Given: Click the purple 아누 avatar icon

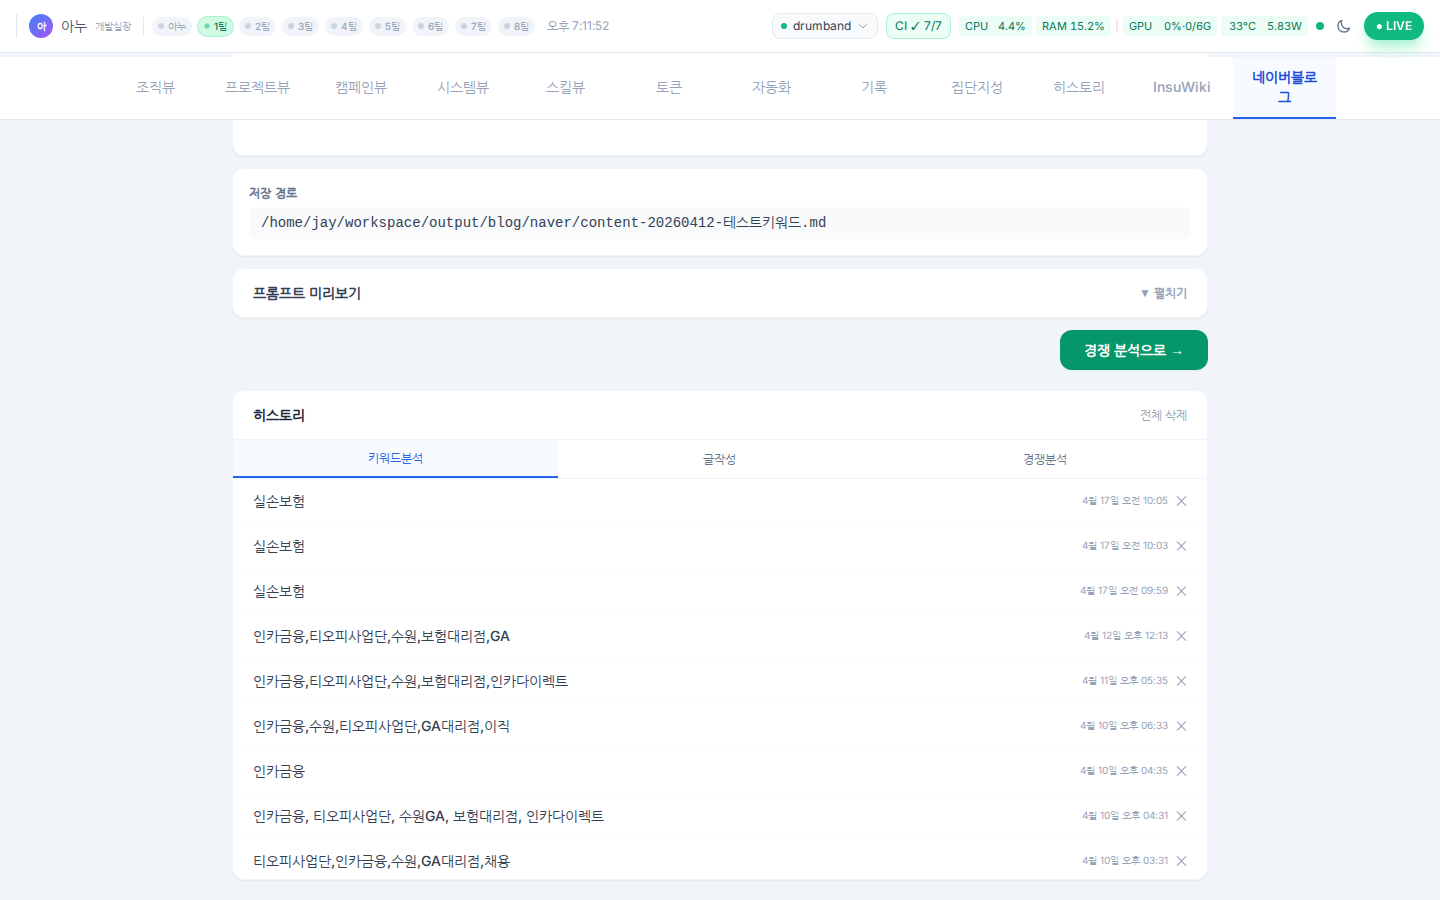Looking at the screenshot, I should click(x=41, y=26).
